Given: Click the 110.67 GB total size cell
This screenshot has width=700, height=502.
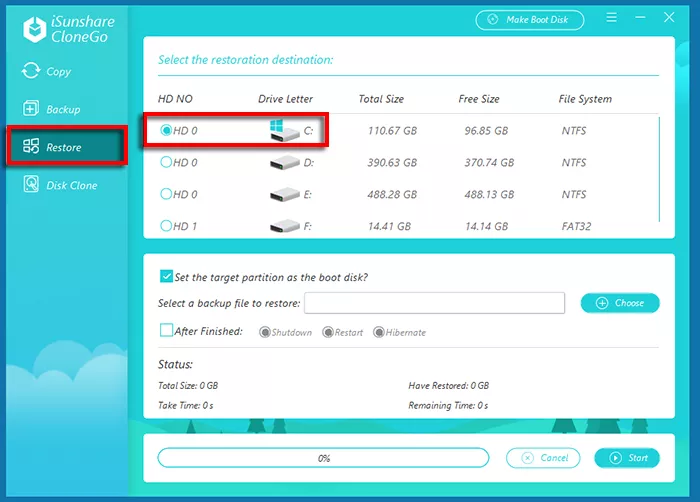Looking at the screenshot, I should point(392,130).
